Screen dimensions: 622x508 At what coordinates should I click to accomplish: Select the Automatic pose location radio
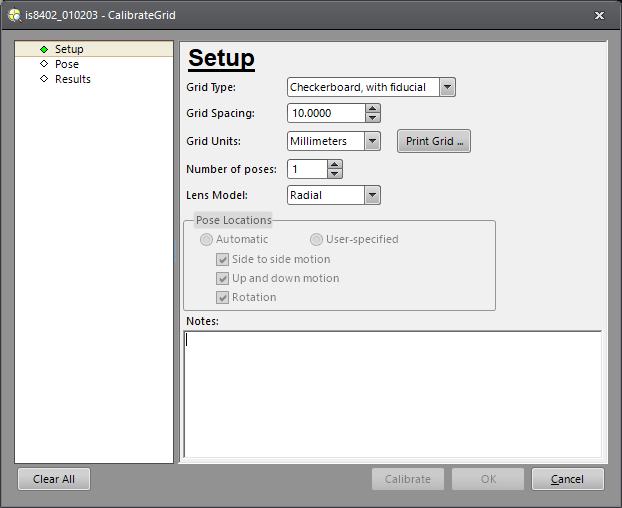(x=207, y=239)
